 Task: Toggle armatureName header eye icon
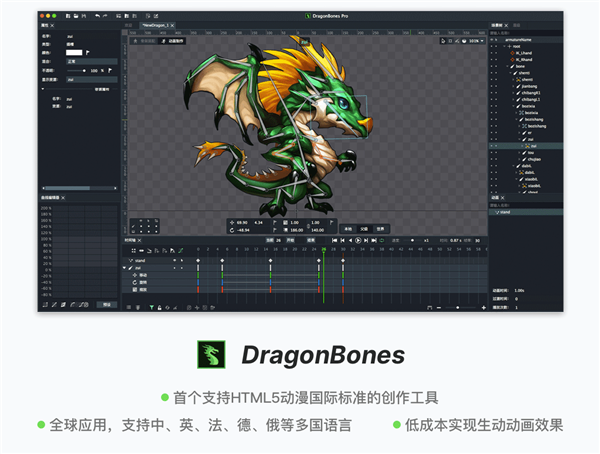[x=492, y=39]
